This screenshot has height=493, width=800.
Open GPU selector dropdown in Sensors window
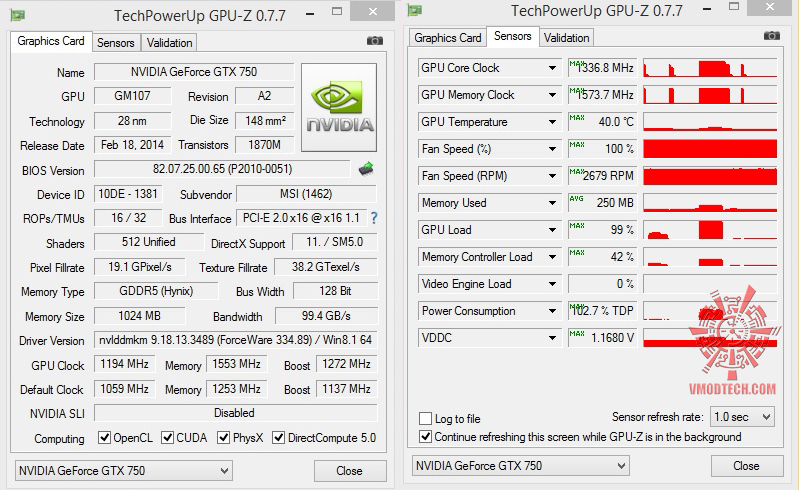pyautogui.click(x=521, y=465)
